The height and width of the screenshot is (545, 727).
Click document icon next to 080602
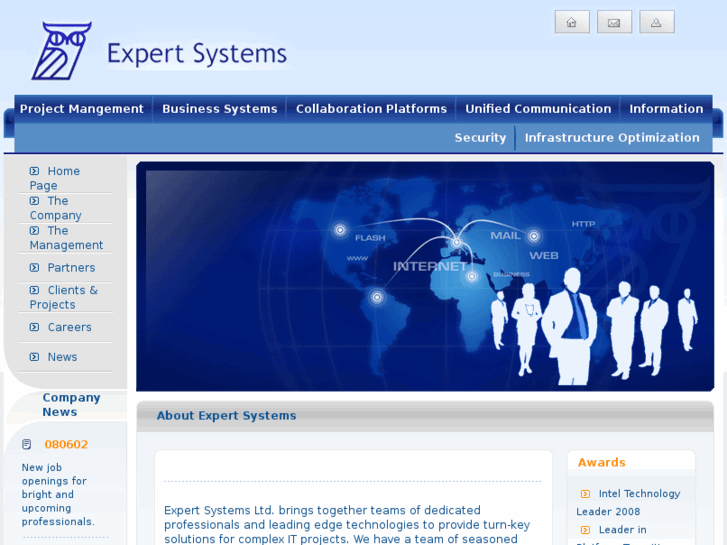tap(27, 444)
